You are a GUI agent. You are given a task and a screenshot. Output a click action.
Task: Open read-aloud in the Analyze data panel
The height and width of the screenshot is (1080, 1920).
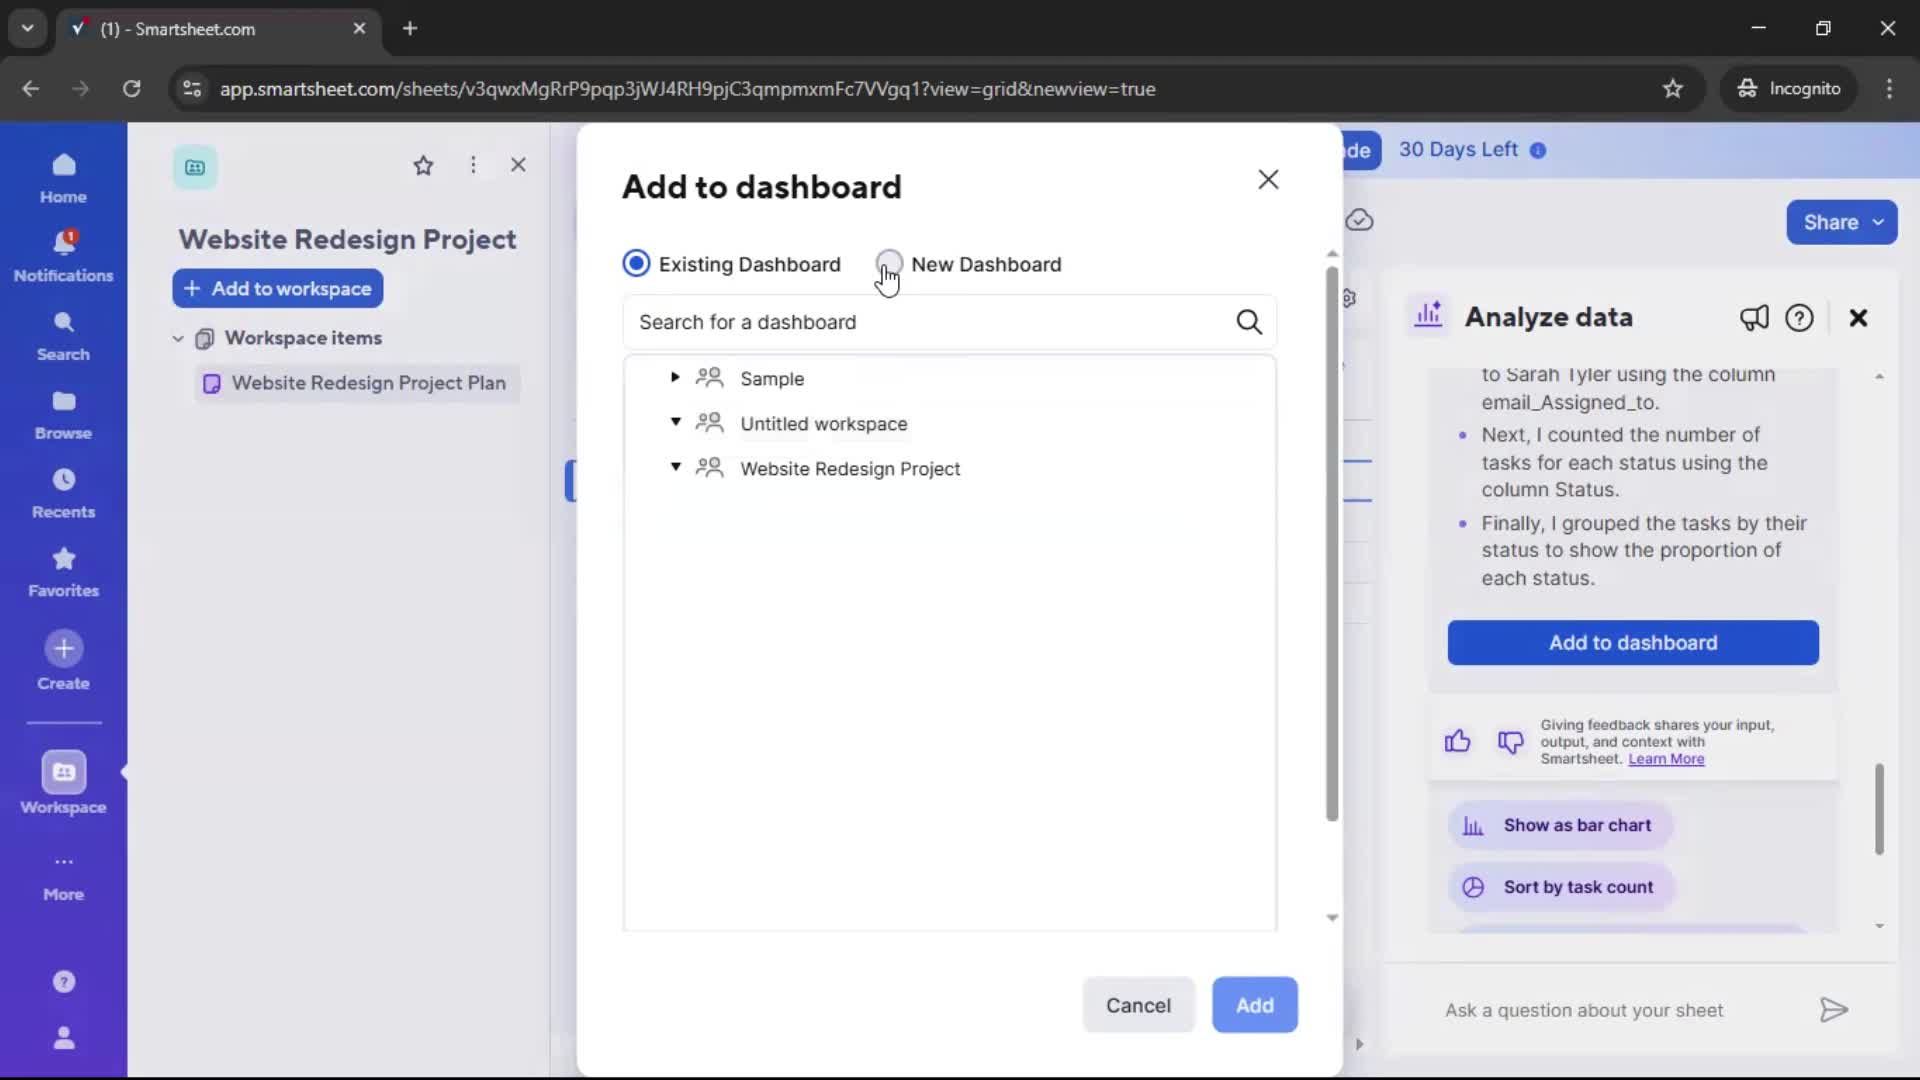[1754, 317]
